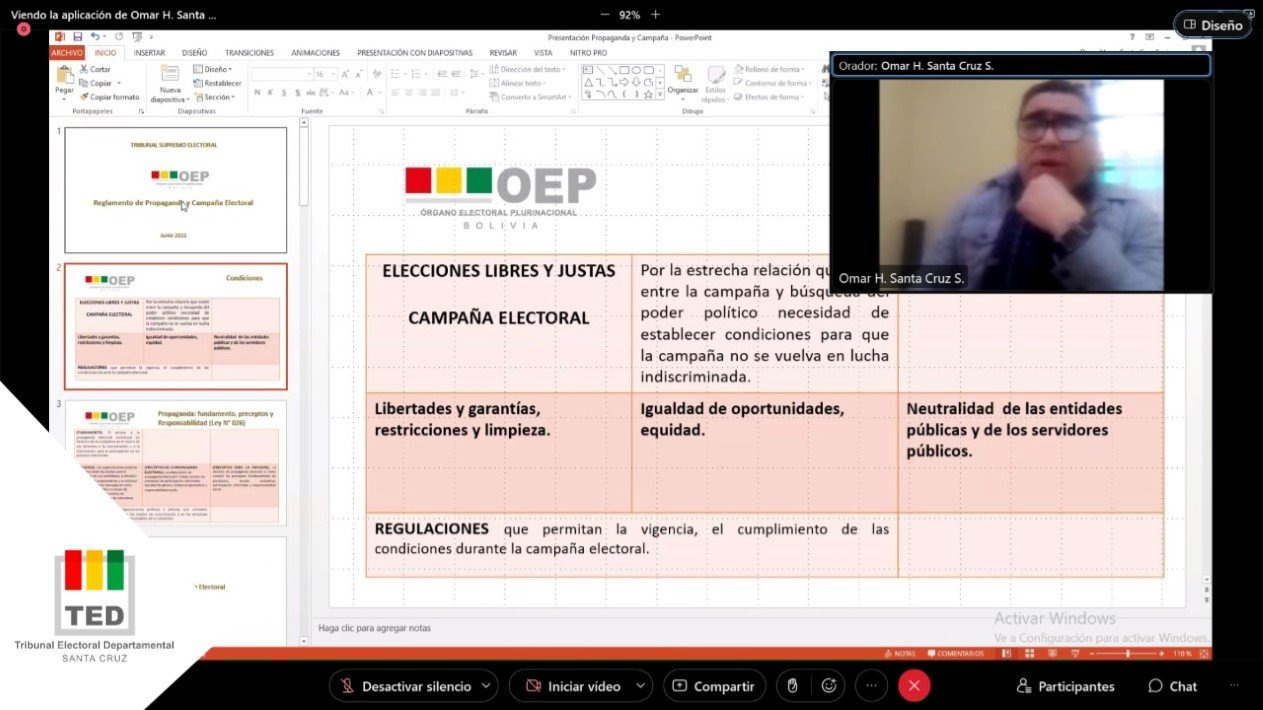Open the emoji reactions button
The height and width of the screenshot is (710, 1263).
(829, 686)
